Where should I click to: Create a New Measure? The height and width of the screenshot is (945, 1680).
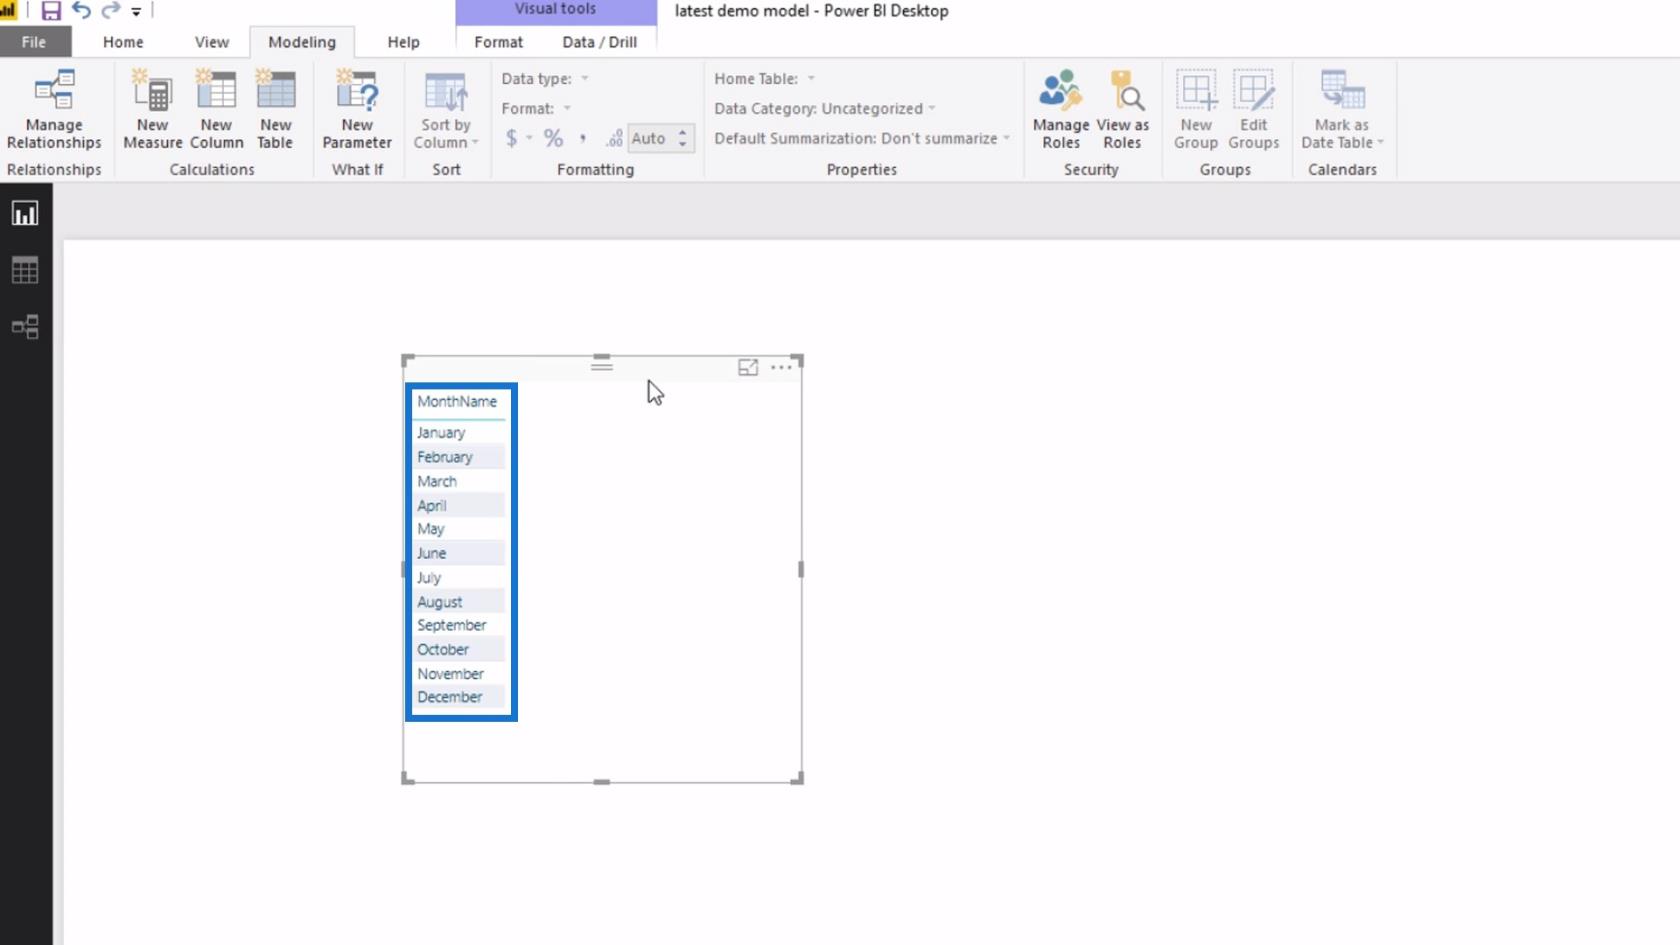point(153,110)
